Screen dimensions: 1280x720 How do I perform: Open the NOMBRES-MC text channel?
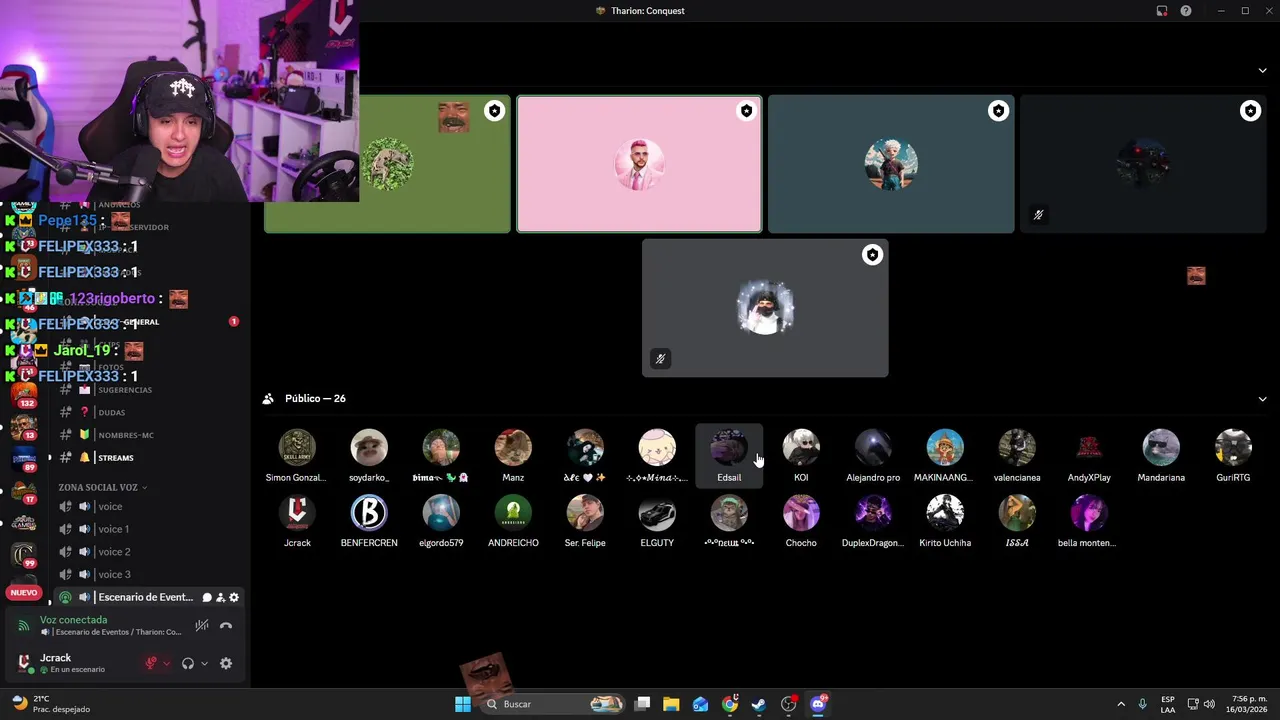coord(125,435)
